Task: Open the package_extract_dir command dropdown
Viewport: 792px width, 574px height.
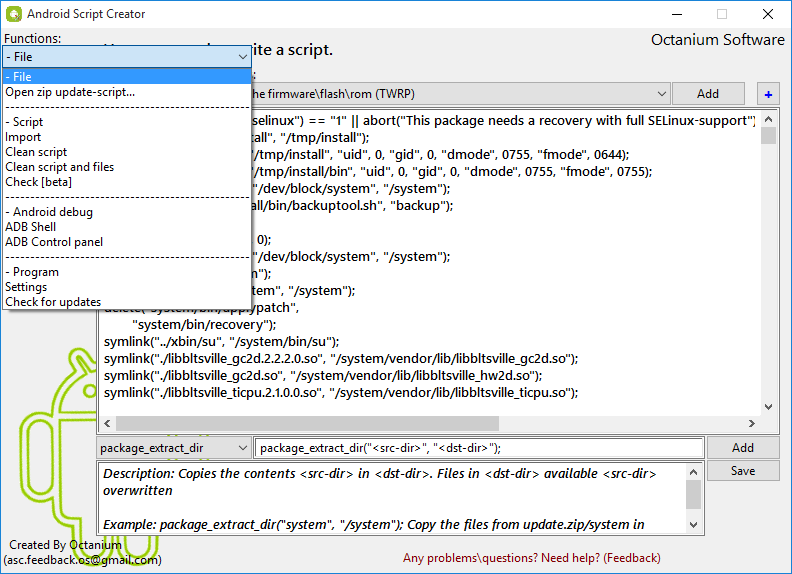Action: (x=241, y=449)
